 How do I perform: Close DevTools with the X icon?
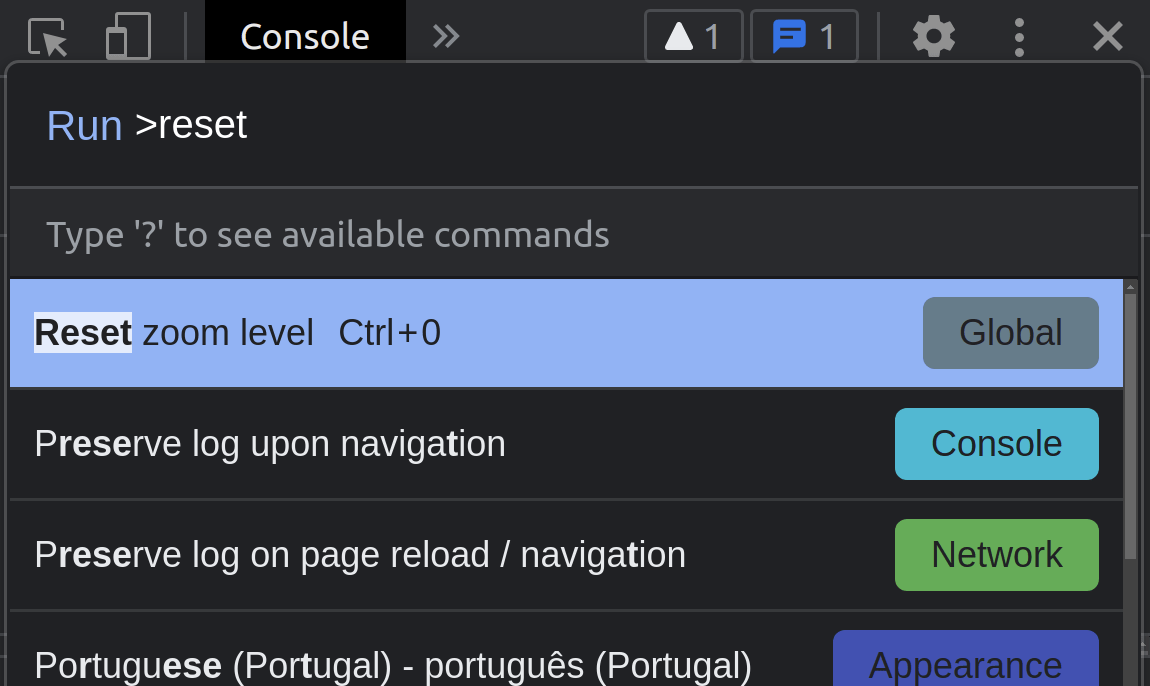tap(1107, 36)
